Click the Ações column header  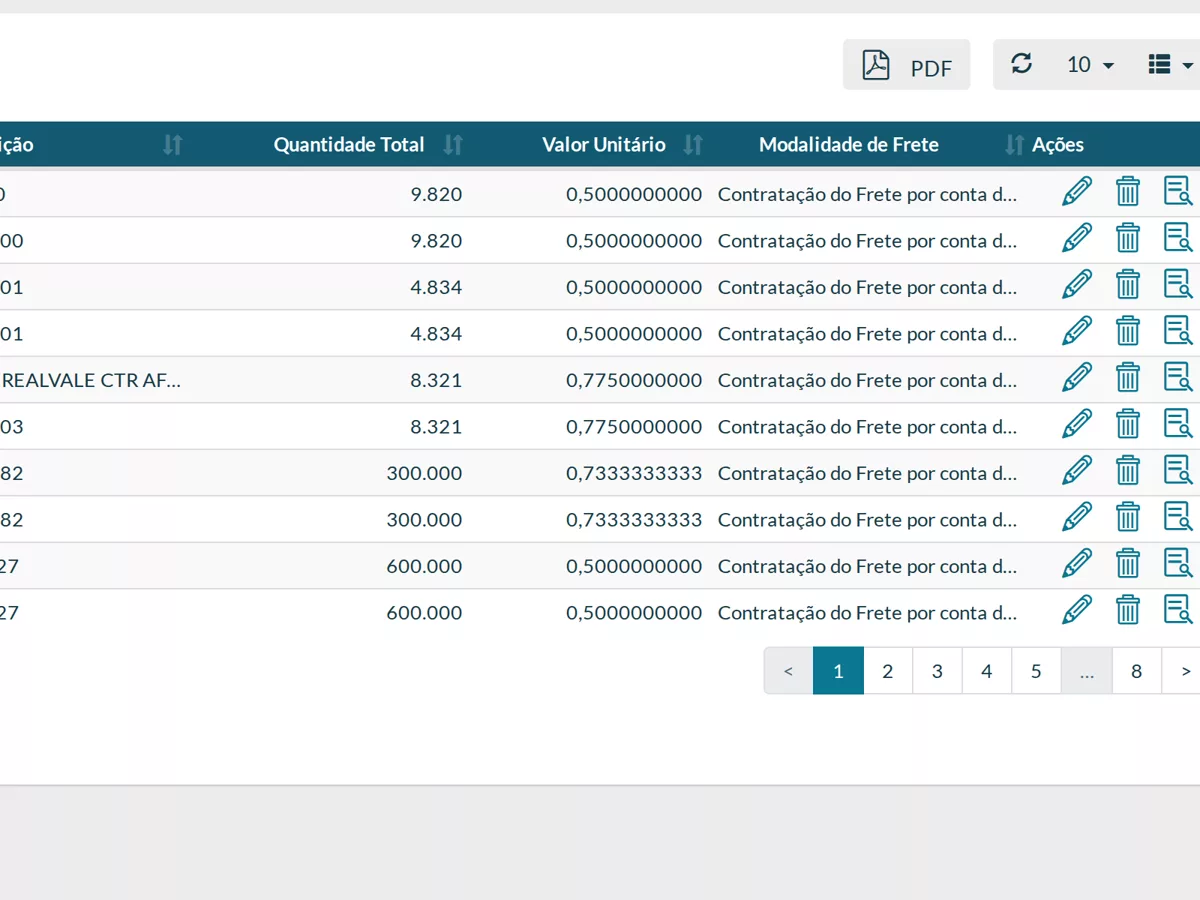(x=1058, y=145)
